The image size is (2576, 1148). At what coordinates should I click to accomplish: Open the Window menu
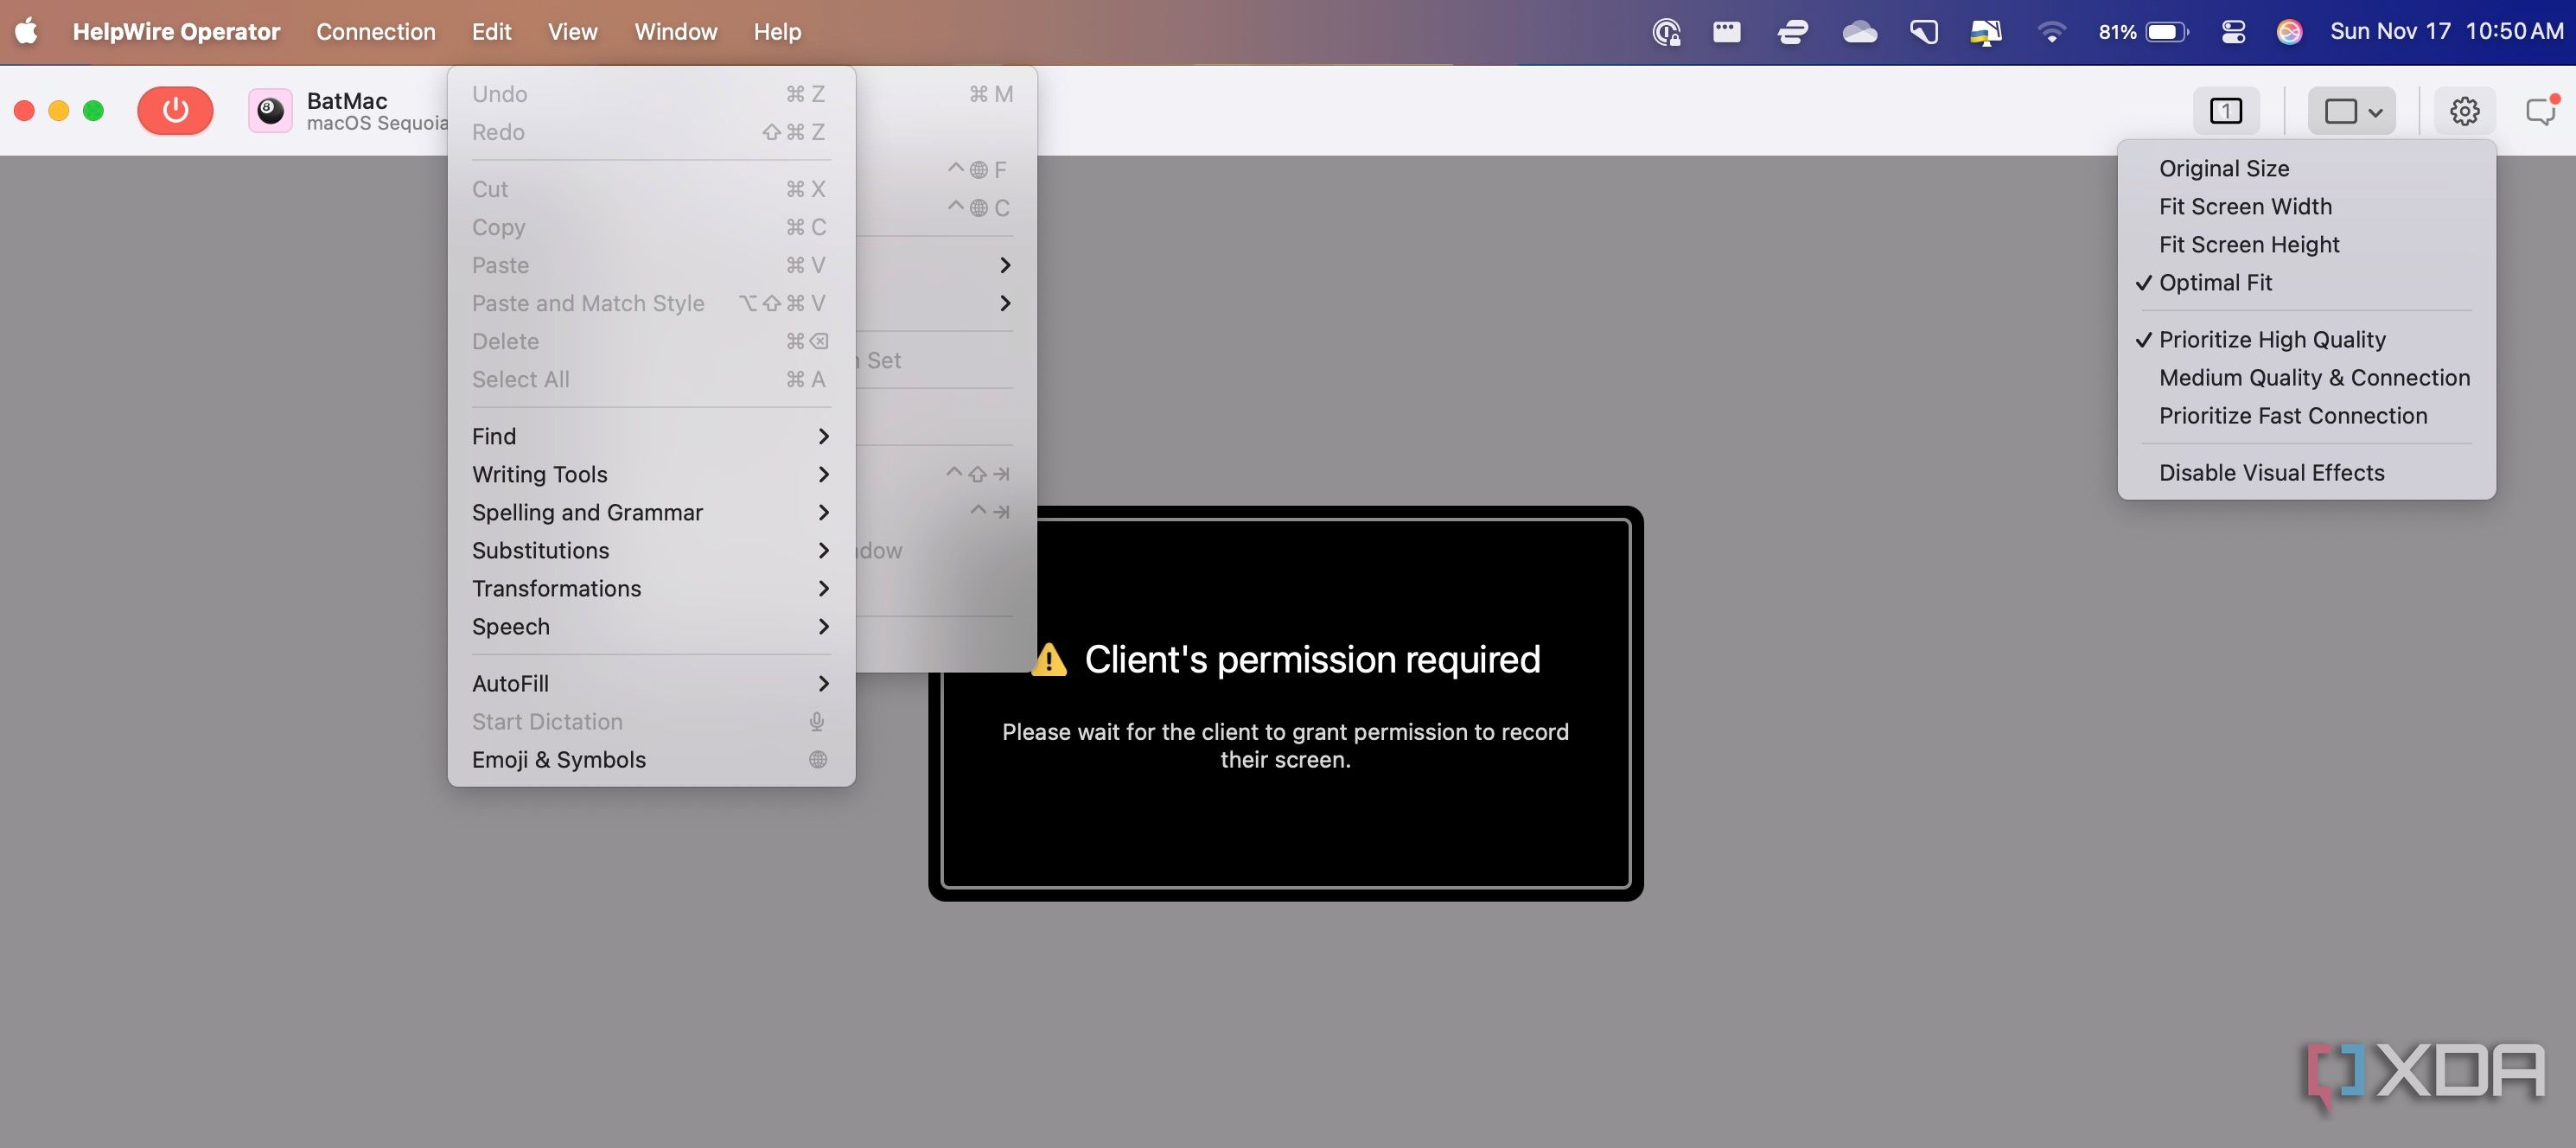click(x=675, y=31)
